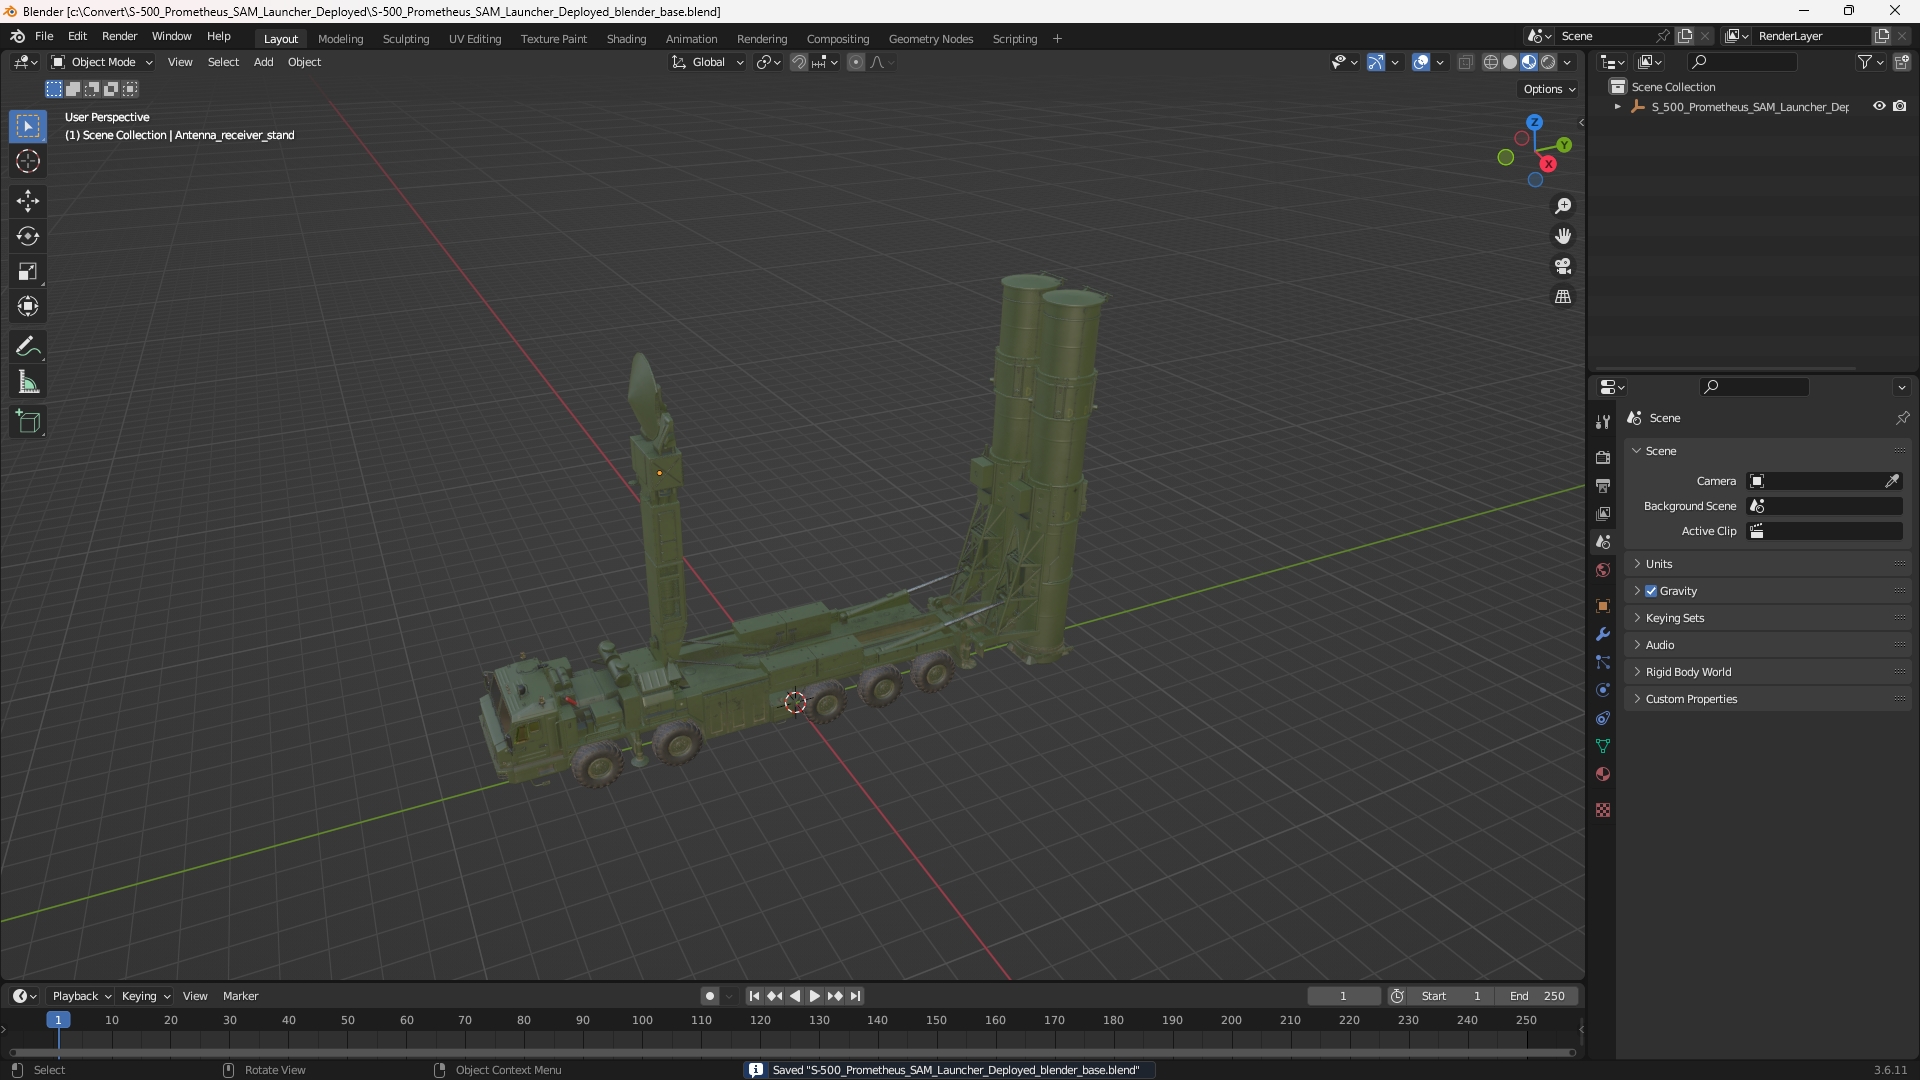Screen dimensions: 1920x1080
Task: Select the Measure tool
Action: click(x=28, y=382)
